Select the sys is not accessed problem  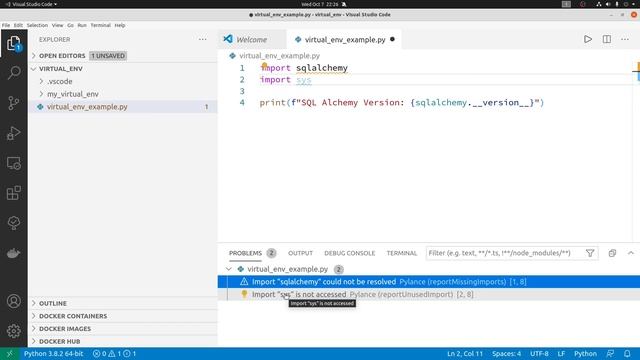point(429,294)
